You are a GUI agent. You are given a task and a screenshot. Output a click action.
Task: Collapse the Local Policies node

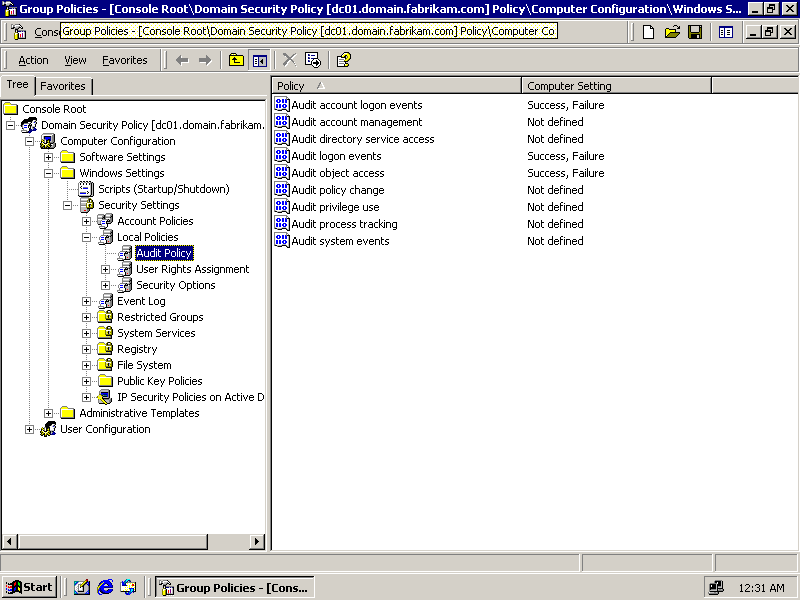(87, 237)
